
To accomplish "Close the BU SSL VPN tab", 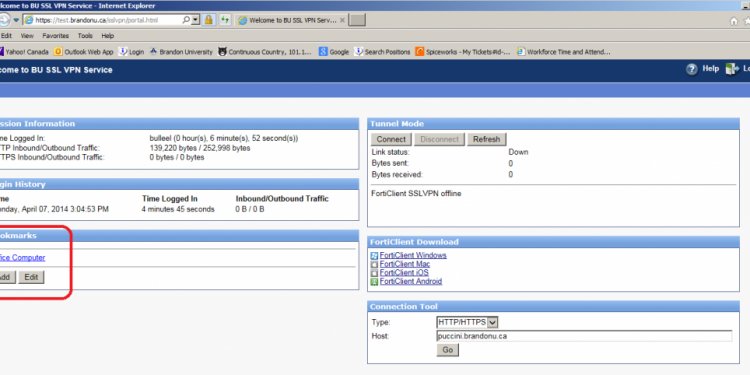I will 342,21.
